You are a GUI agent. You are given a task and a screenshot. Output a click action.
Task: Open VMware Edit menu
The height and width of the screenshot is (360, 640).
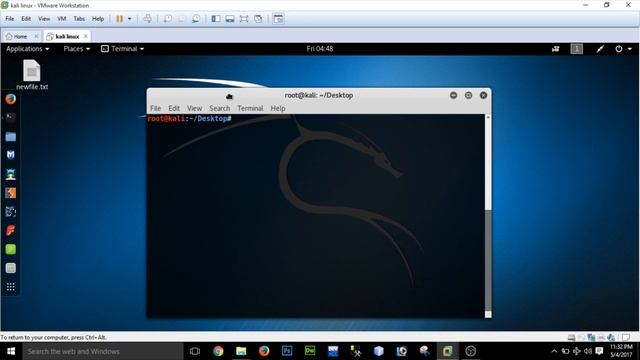point(26,19)
